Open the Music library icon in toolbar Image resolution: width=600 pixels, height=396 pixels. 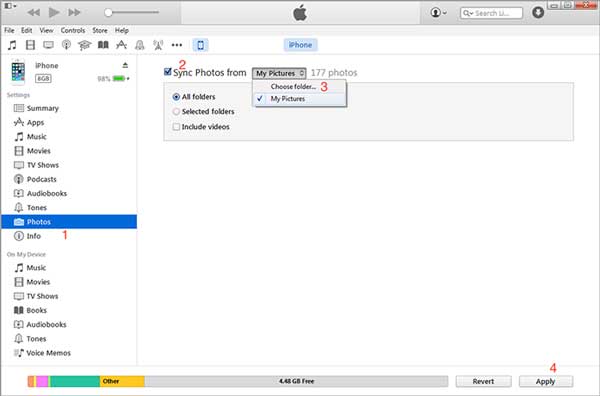coord(12,45)
